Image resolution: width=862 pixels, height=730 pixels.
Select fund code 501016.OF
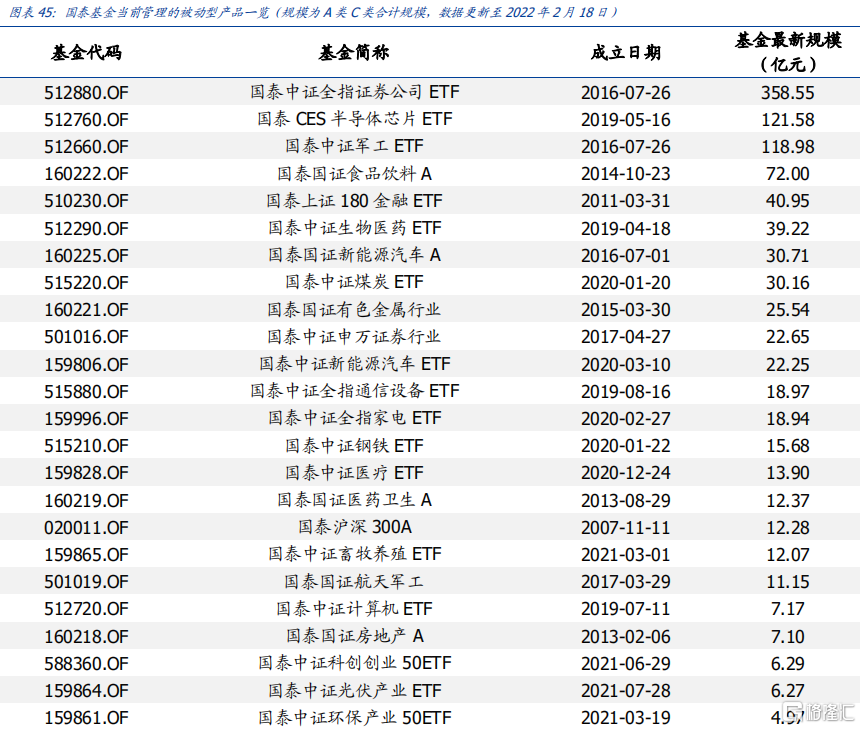86,336
